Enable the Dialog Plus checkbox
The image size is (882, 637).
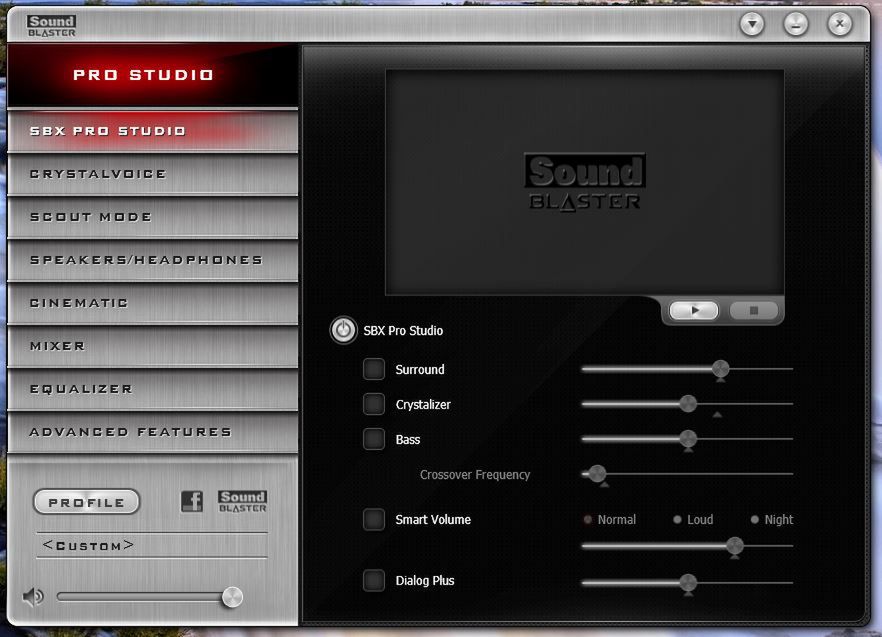click(374, 580)
